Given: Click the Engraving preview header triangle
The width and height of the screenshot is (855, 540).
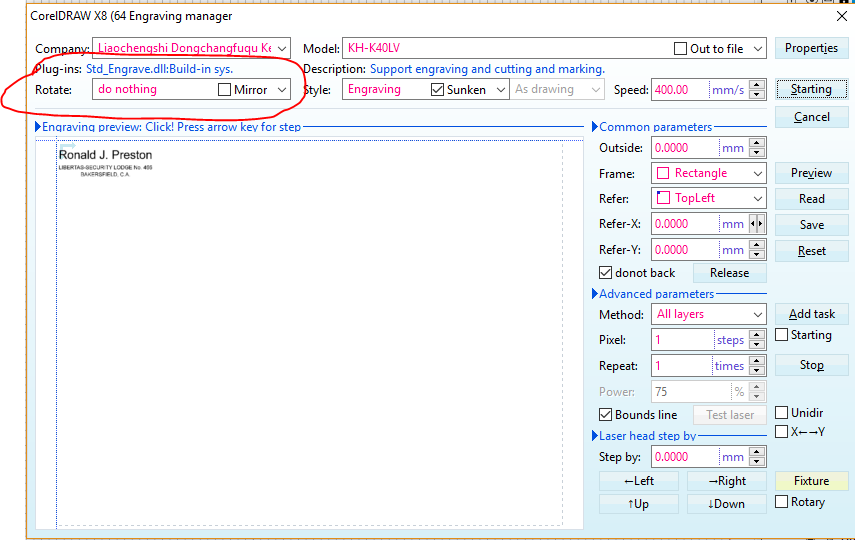Looking at the screenshot, I should 38,127.
